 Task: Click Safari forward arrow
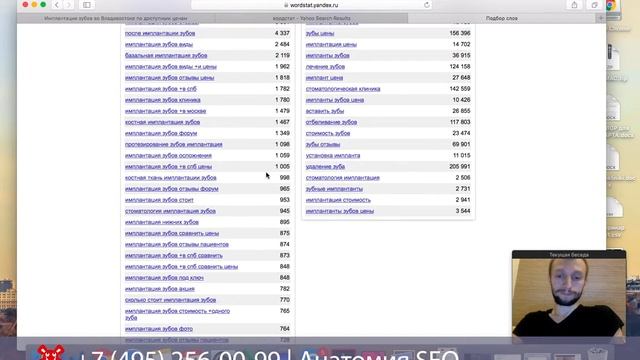(x=69, y=5)
